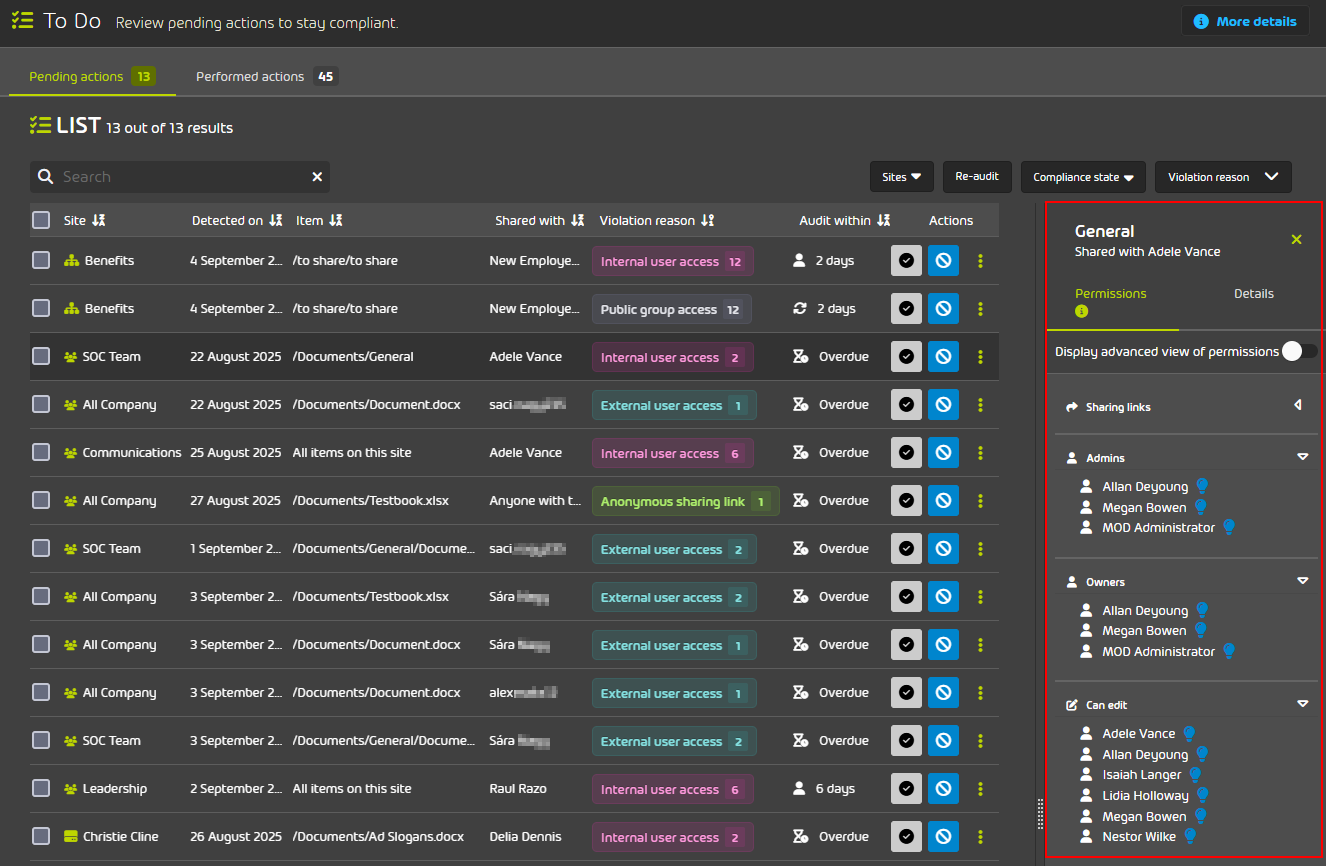
Task: Check the select-all checkbox in the table header
Action: (x=41, y=220)
